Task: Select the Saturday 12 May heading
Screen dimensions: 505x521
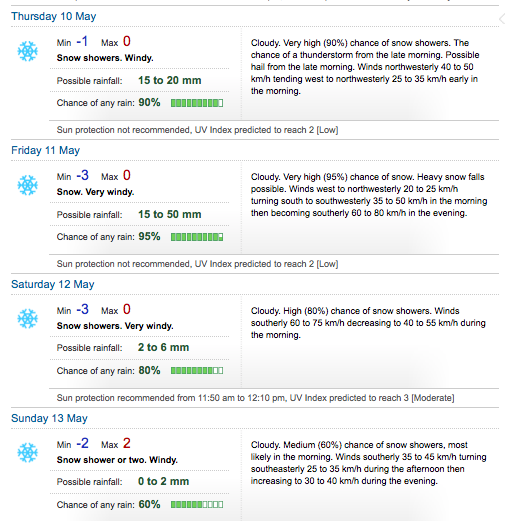Action: pyautogui.click(x=53, y=284)
